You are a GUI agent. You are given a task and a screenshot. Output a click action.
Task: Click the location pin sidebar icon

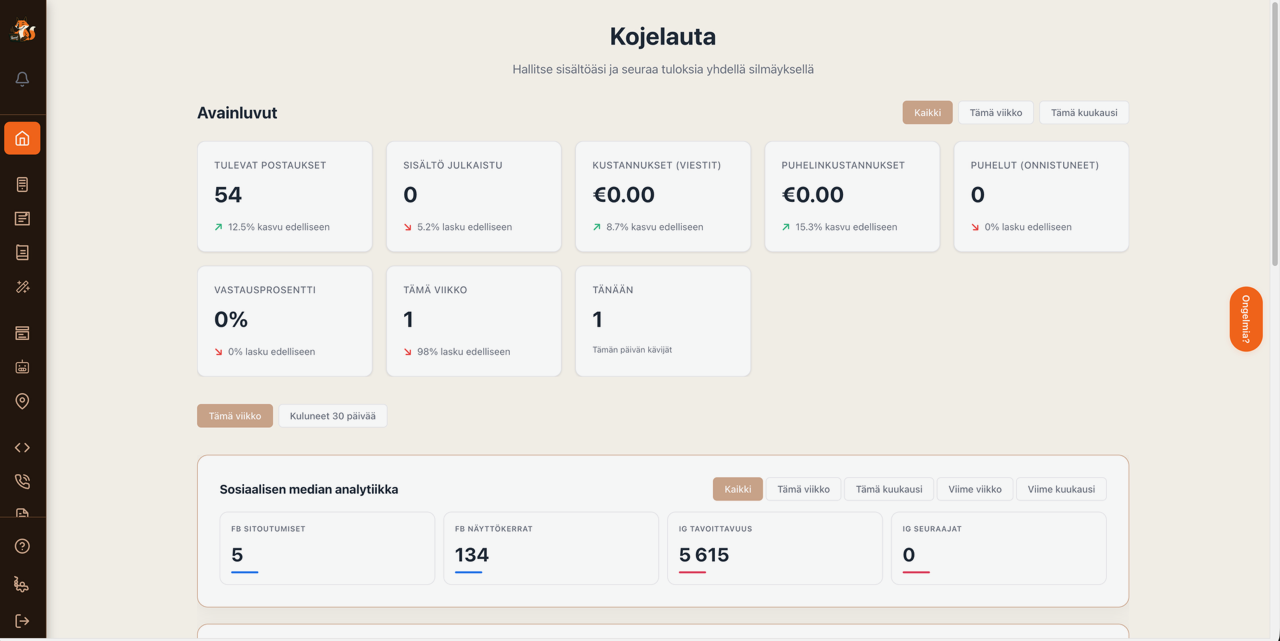pos(22,401)
